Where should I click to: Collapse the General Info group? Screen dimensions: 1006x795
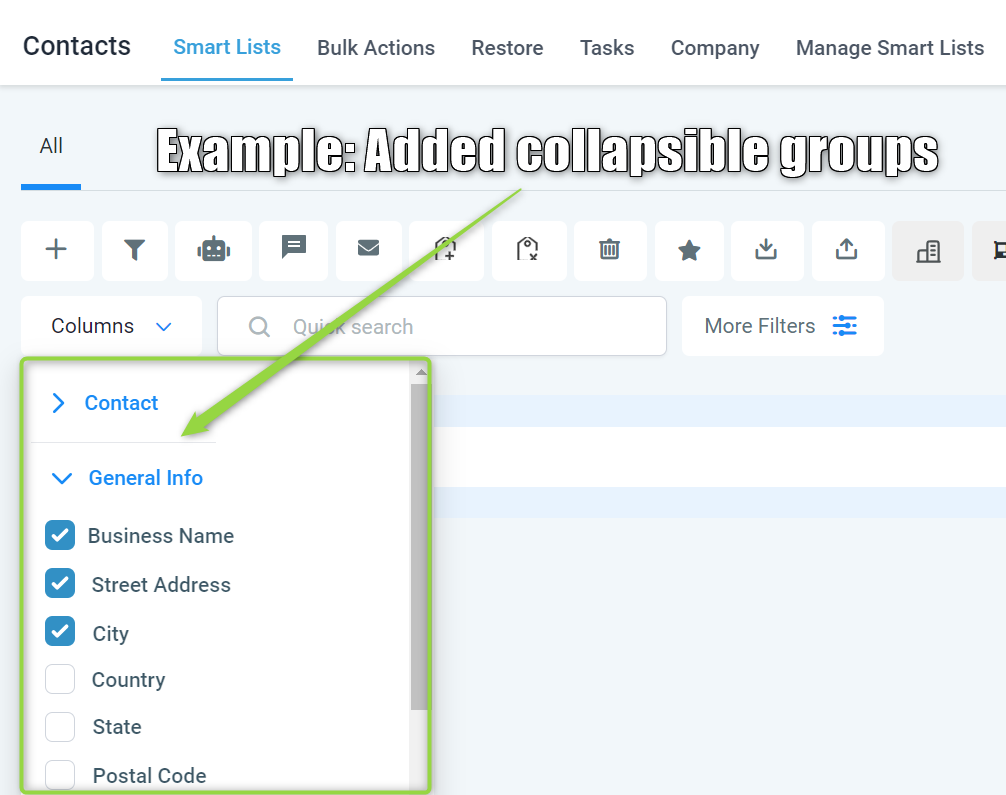point(62,478)
